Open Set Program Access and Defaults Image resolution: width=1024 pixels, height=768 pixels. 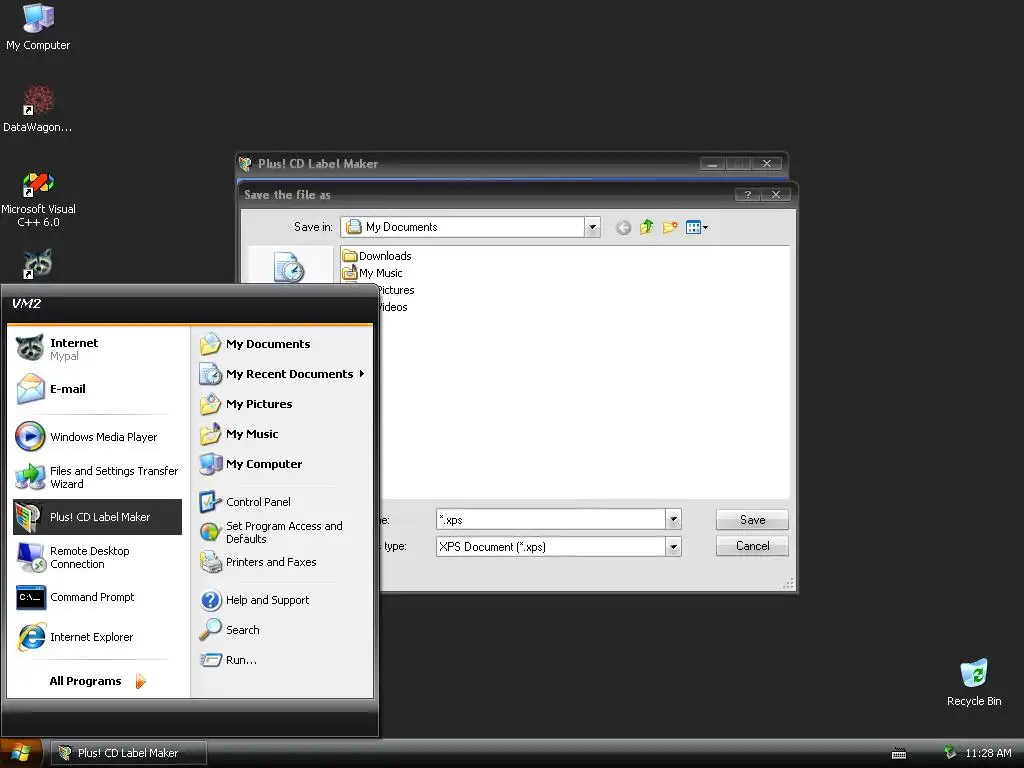point(282,532)
